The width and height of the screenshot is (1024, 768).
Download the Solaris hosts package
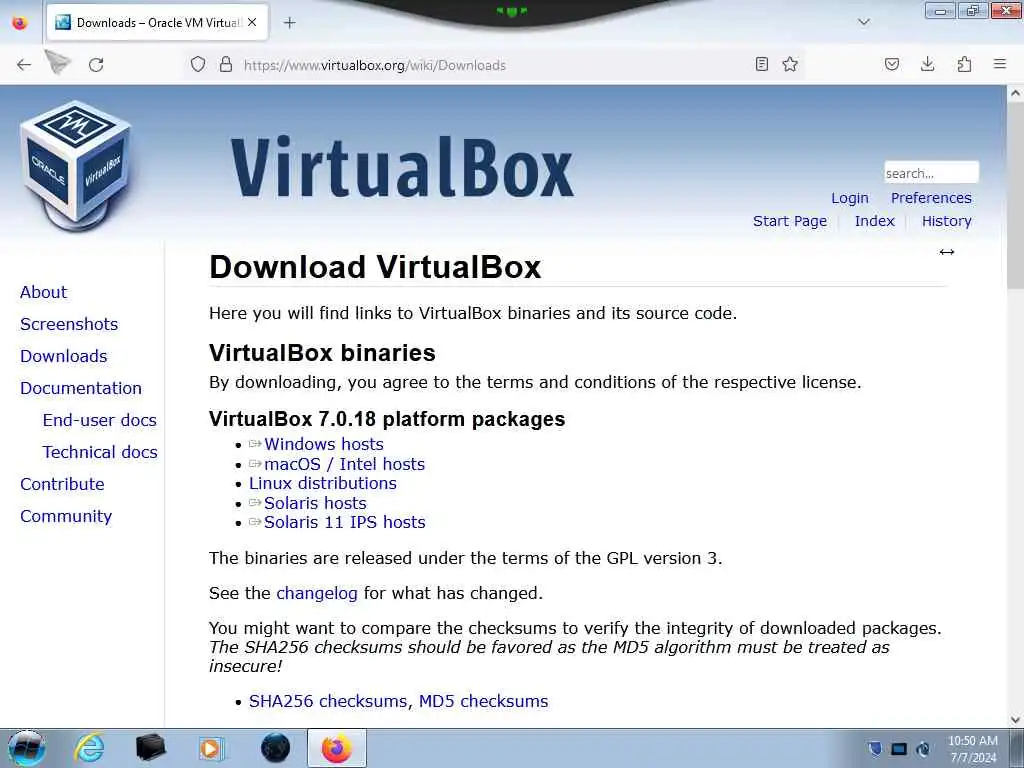(x=315, y=503)
